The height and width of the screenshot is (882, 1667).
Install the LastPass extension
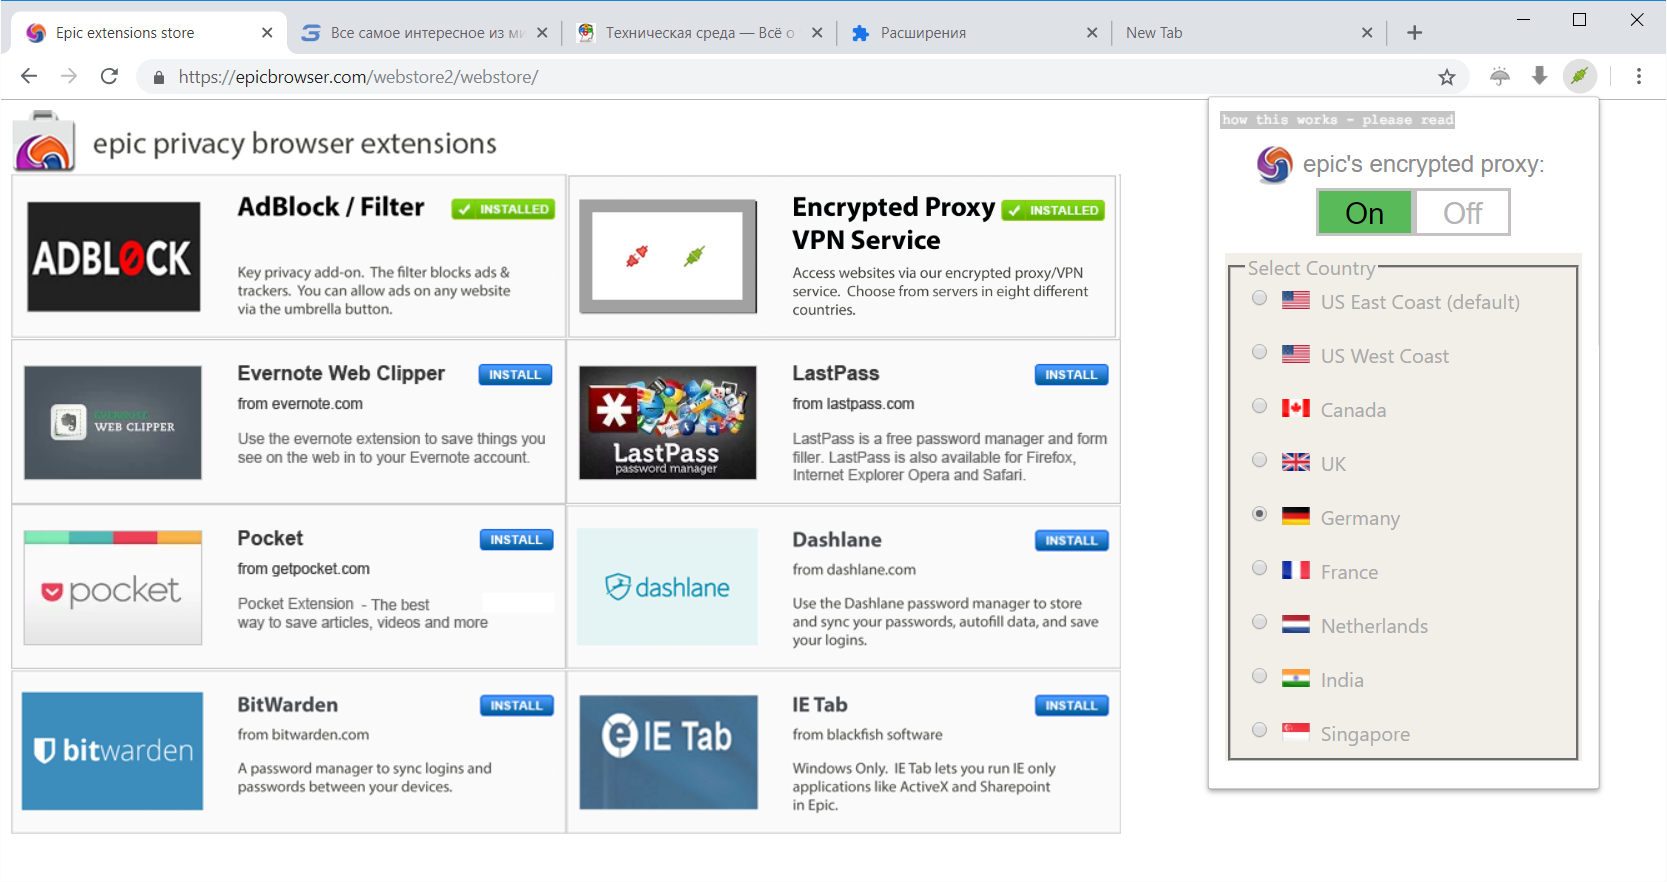click(1071, 375)
